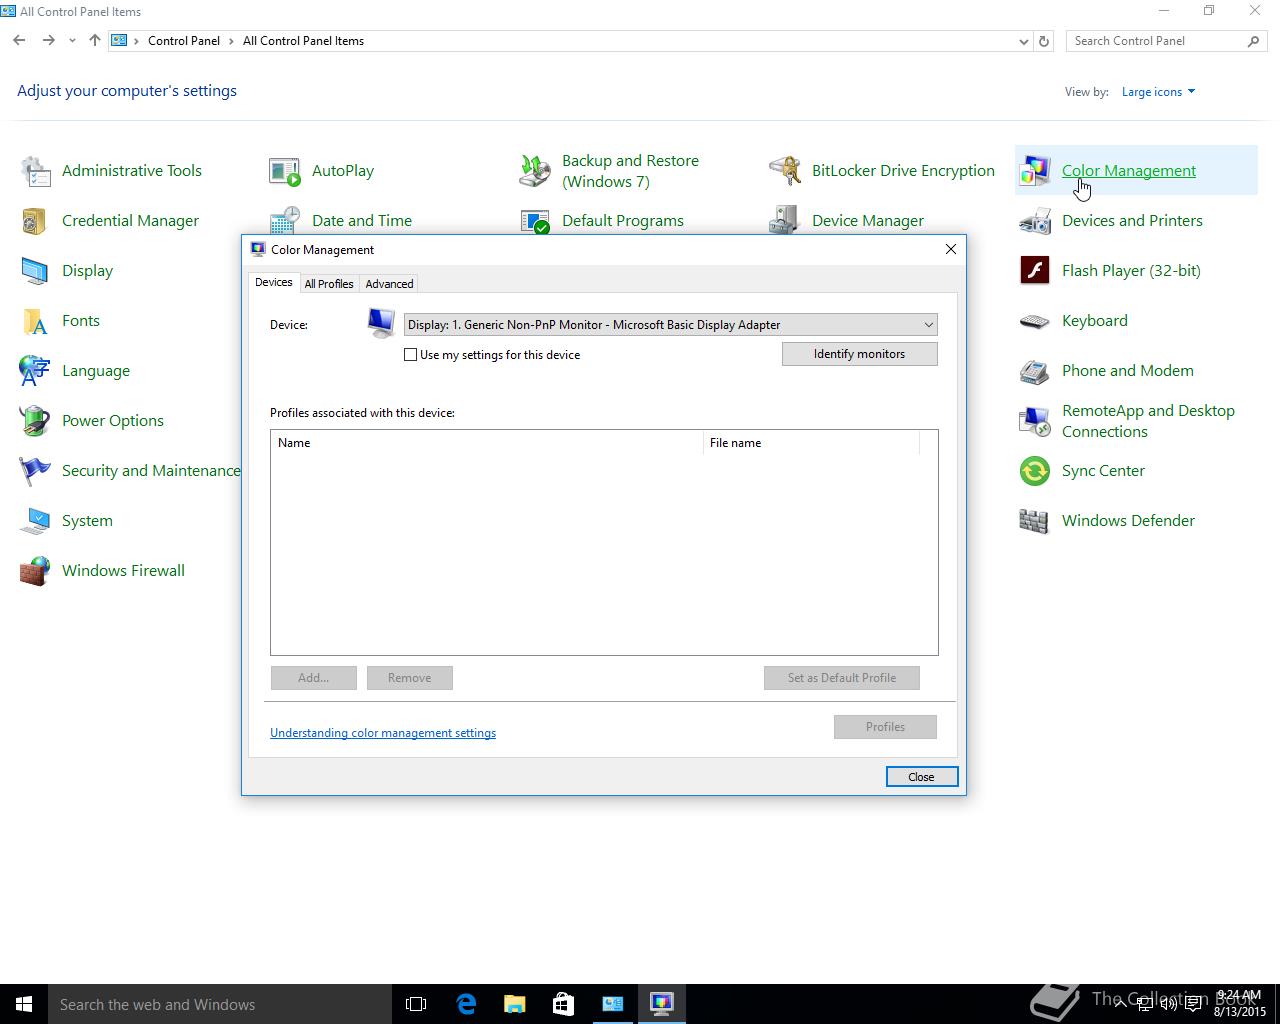This screenshot has height=1024, width=1280.
Task: Open the Fonts icon
Action: [x=35, y=321]
